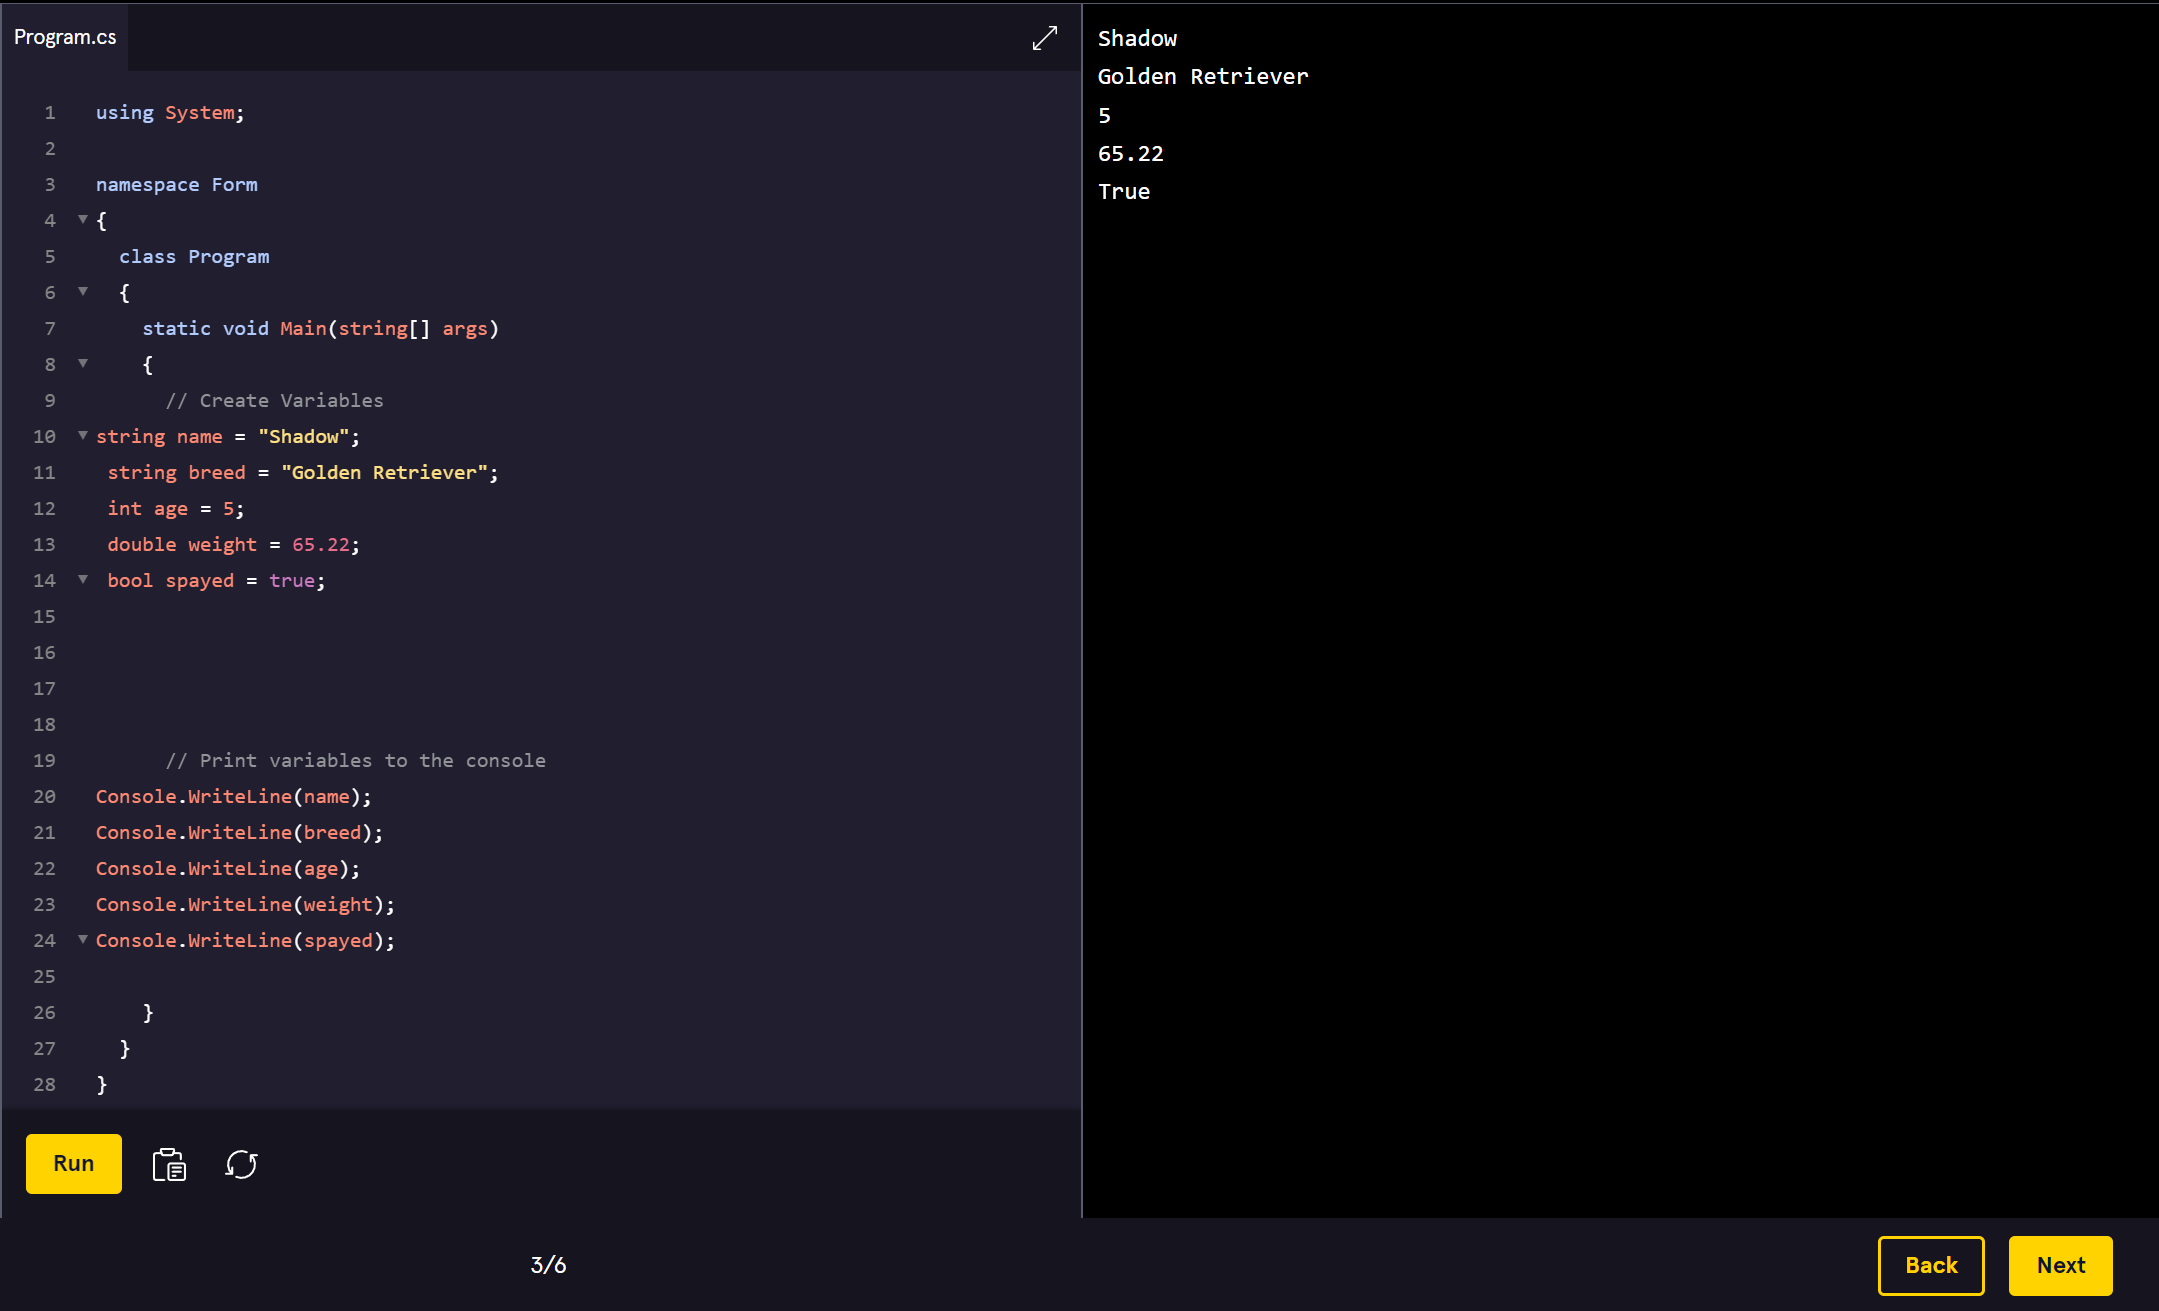Screen dimensions: 2159x1311
Task: Toggle fold arrow at line 14
Action: (x=83, y=579)
